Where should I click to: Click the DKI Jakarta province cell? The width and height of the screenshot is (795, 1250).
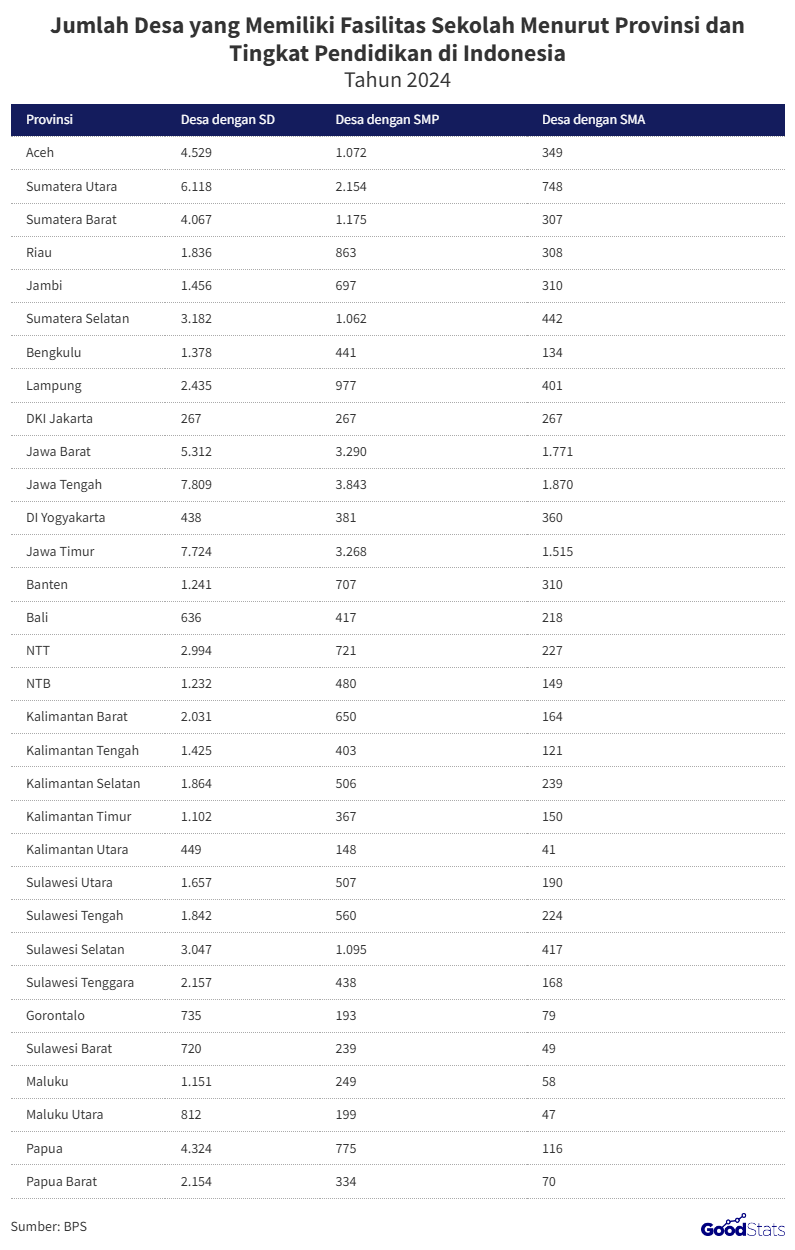(x=59, y=419)
